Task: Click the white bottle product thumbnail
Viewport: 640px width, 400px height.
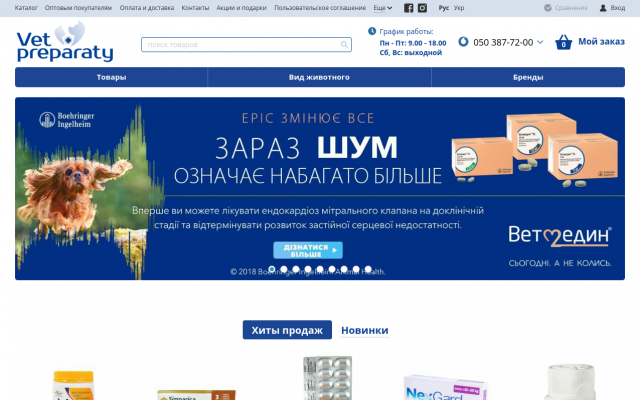Action: click(570, 382)
